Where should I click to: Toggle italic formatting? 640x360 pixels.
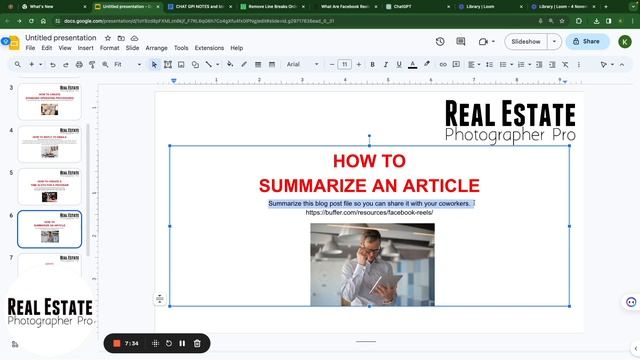(385, 64)
